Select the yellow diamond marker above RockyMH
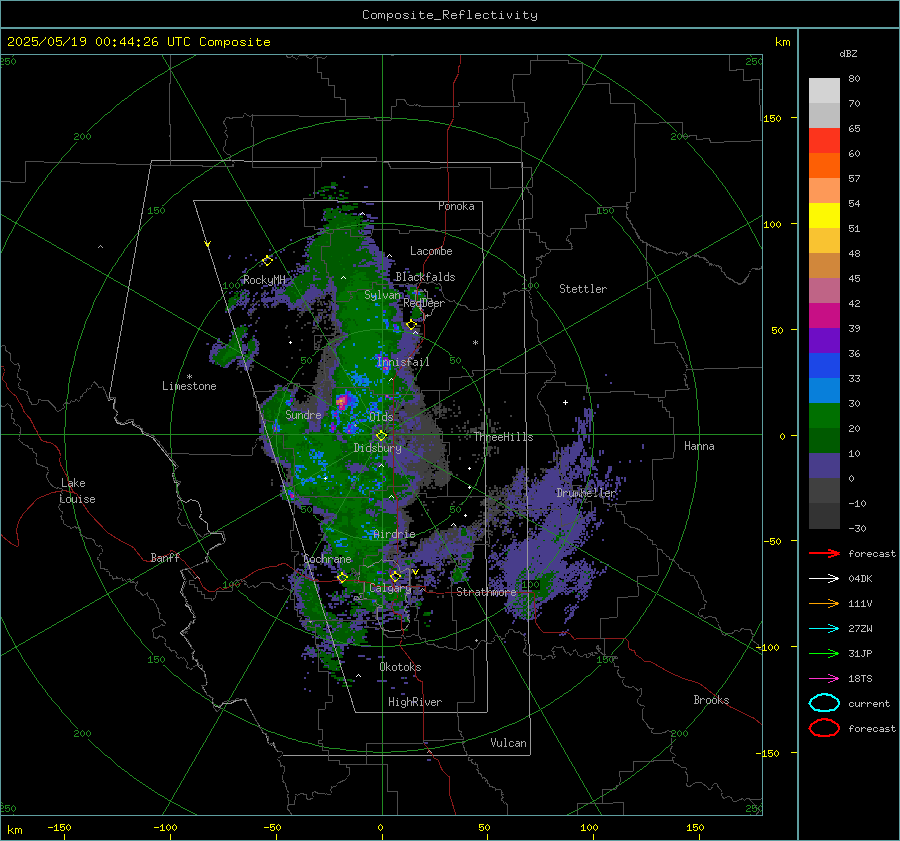The image size is (900, 841). pos(267,261)
